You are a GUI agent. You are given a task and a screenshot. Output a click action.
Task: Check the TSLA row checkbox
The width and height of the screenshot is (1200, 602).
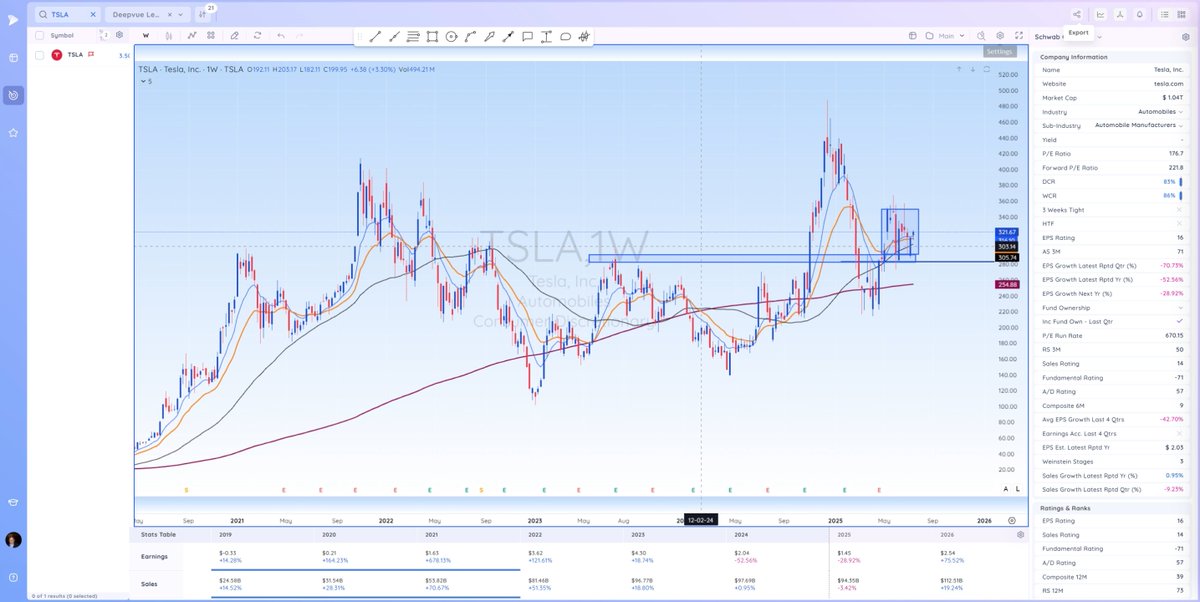click(x=40, y=55)
